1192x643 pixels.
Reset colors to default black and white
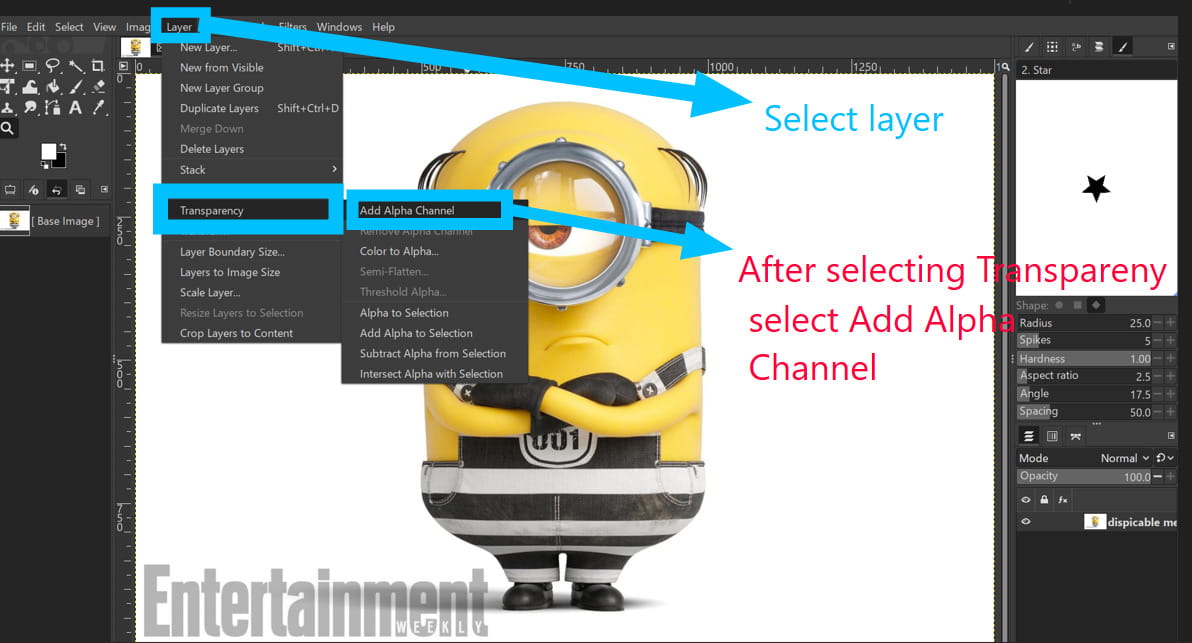tap(44, 164)
